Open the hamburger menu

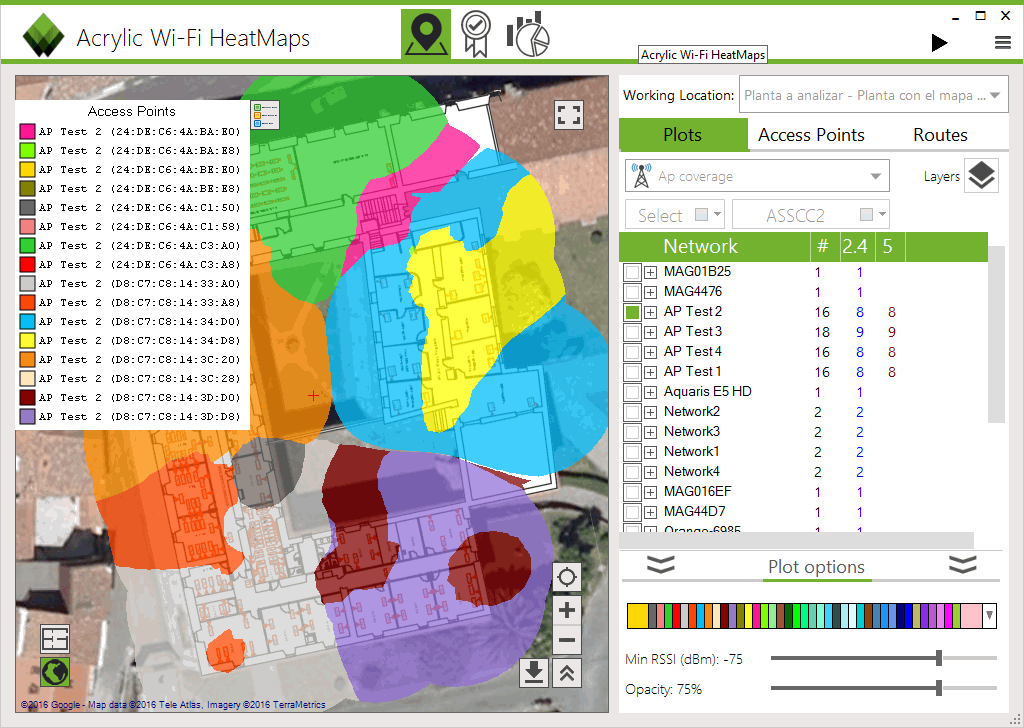click(1002, 43)
